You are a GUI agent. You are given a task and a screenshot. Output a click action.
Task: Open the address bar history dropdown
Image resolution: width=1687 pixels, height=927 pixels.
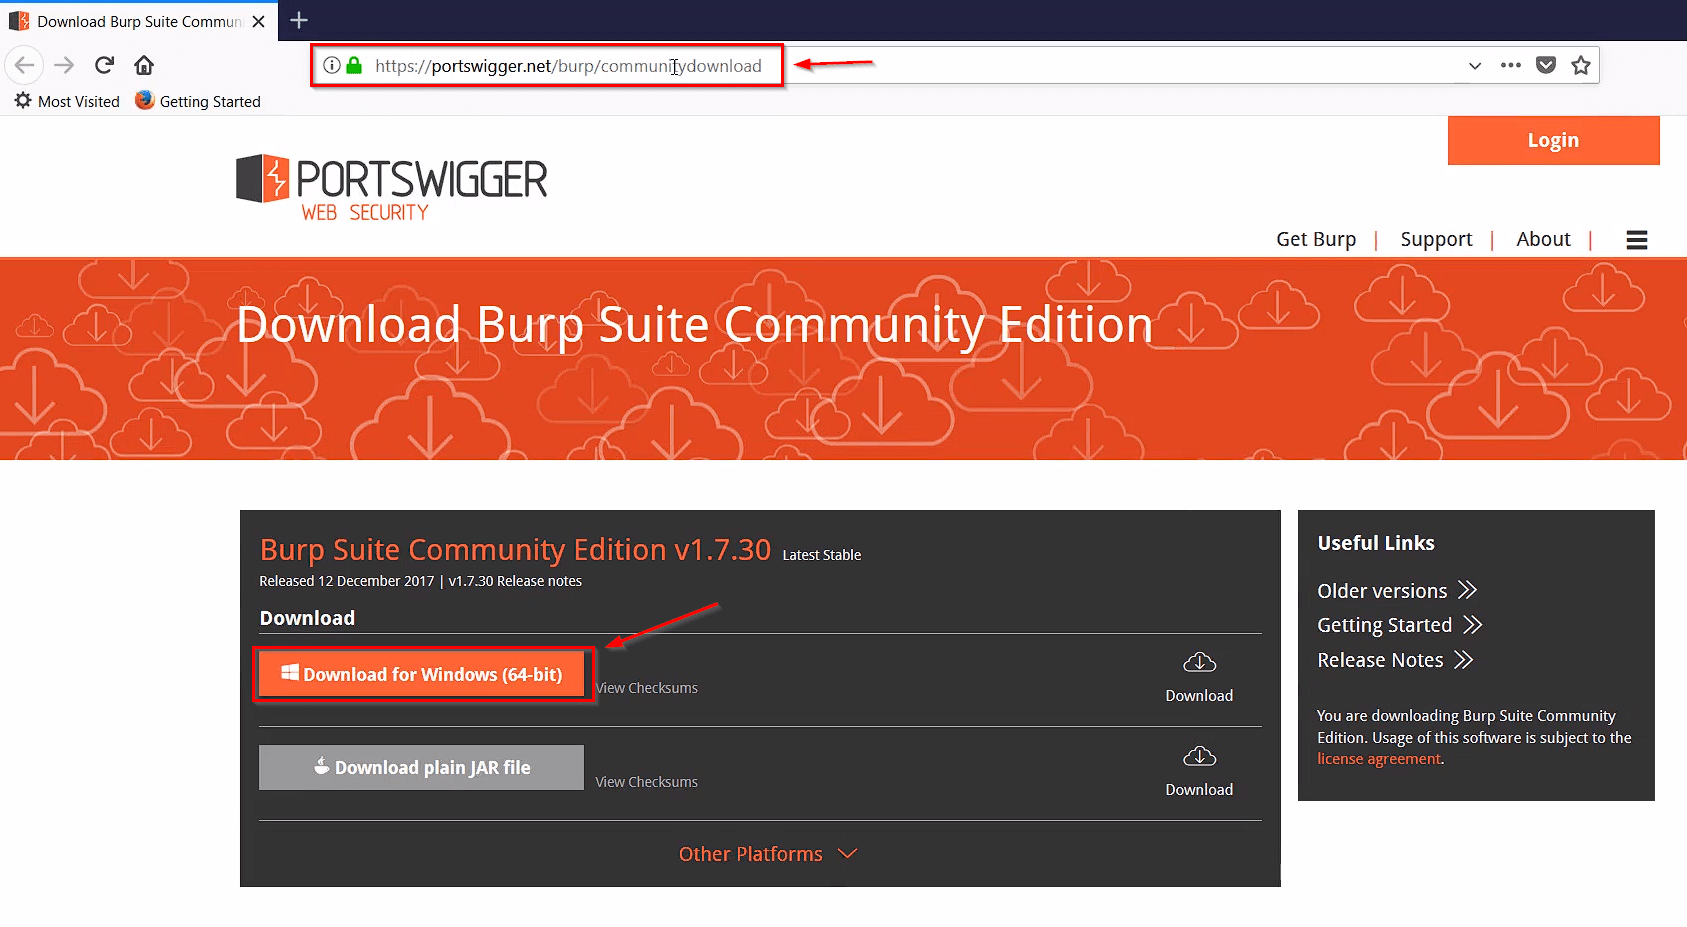(1474, 66)
